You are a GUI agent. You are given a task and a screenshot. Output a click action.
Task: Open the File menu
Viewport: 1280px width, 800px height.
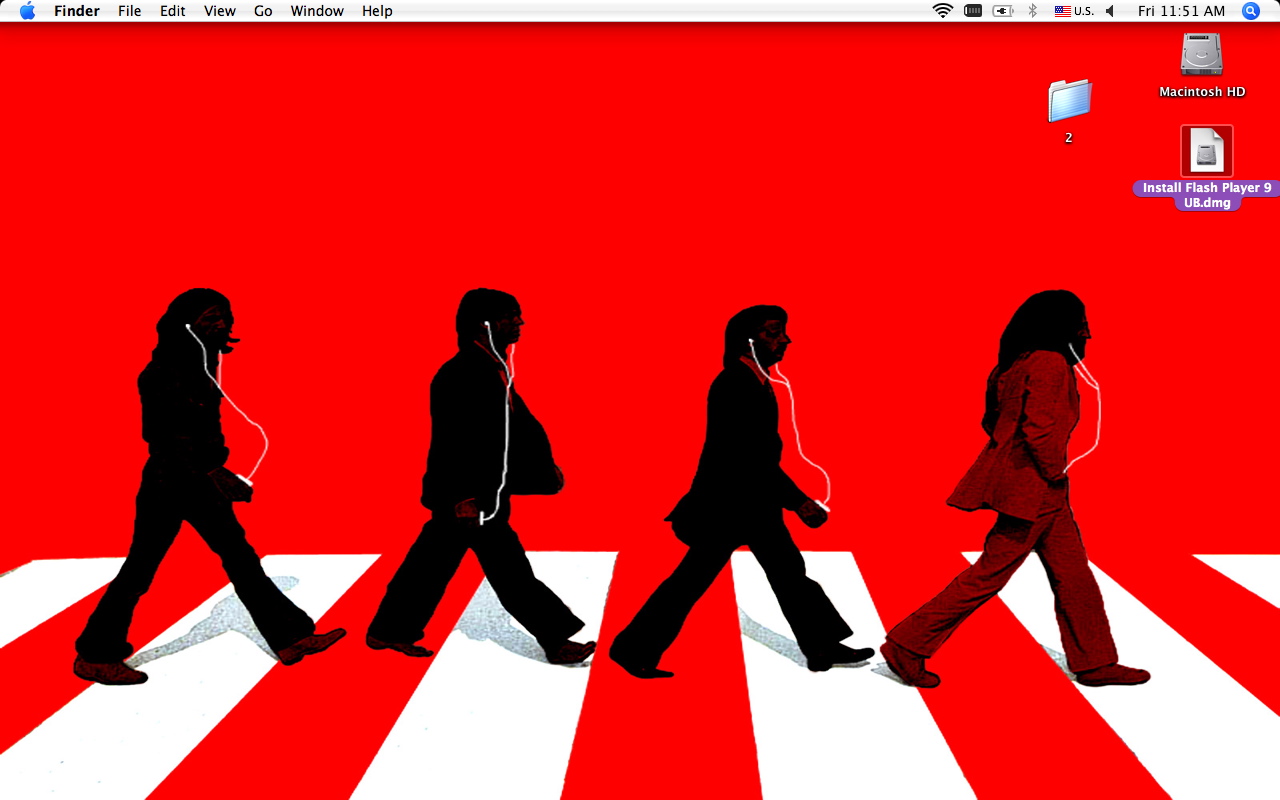pos(129,11)
